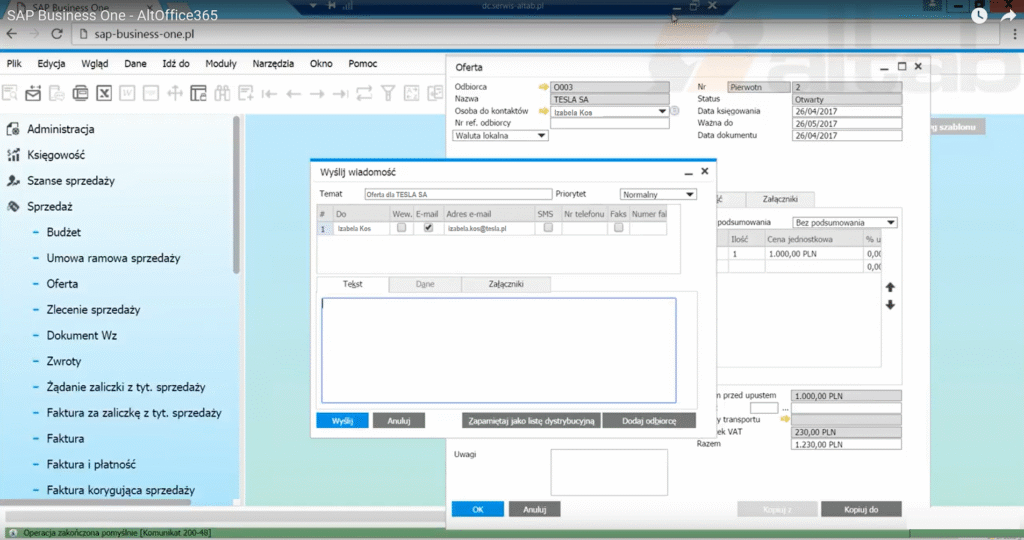The image size is (1024, 540).
Task: Click the left menu's vertical scrollbar
Action: [x=236, y=196]
